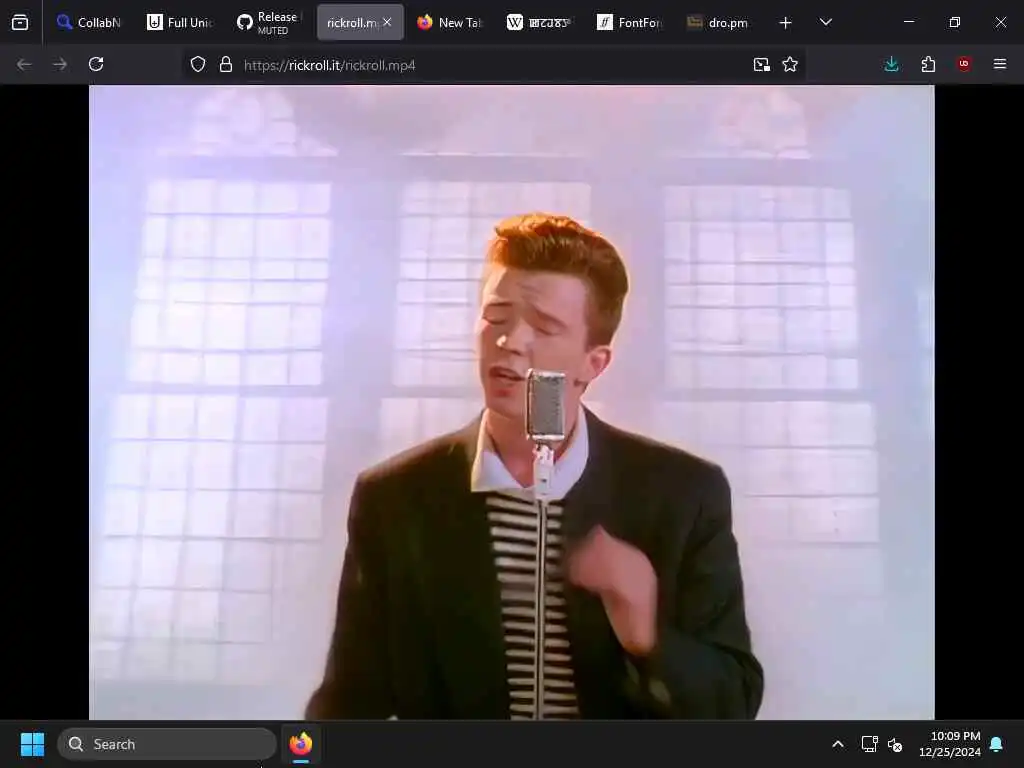
Task: Open the Firefox application menu
Action: pyautogui.click(x=1000, y=64)
